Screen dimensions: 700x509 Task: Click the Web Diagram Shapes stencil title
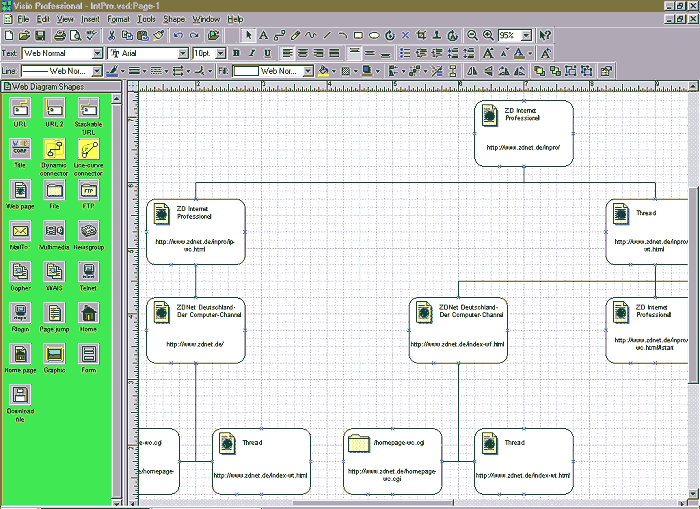tap(48, 87)
